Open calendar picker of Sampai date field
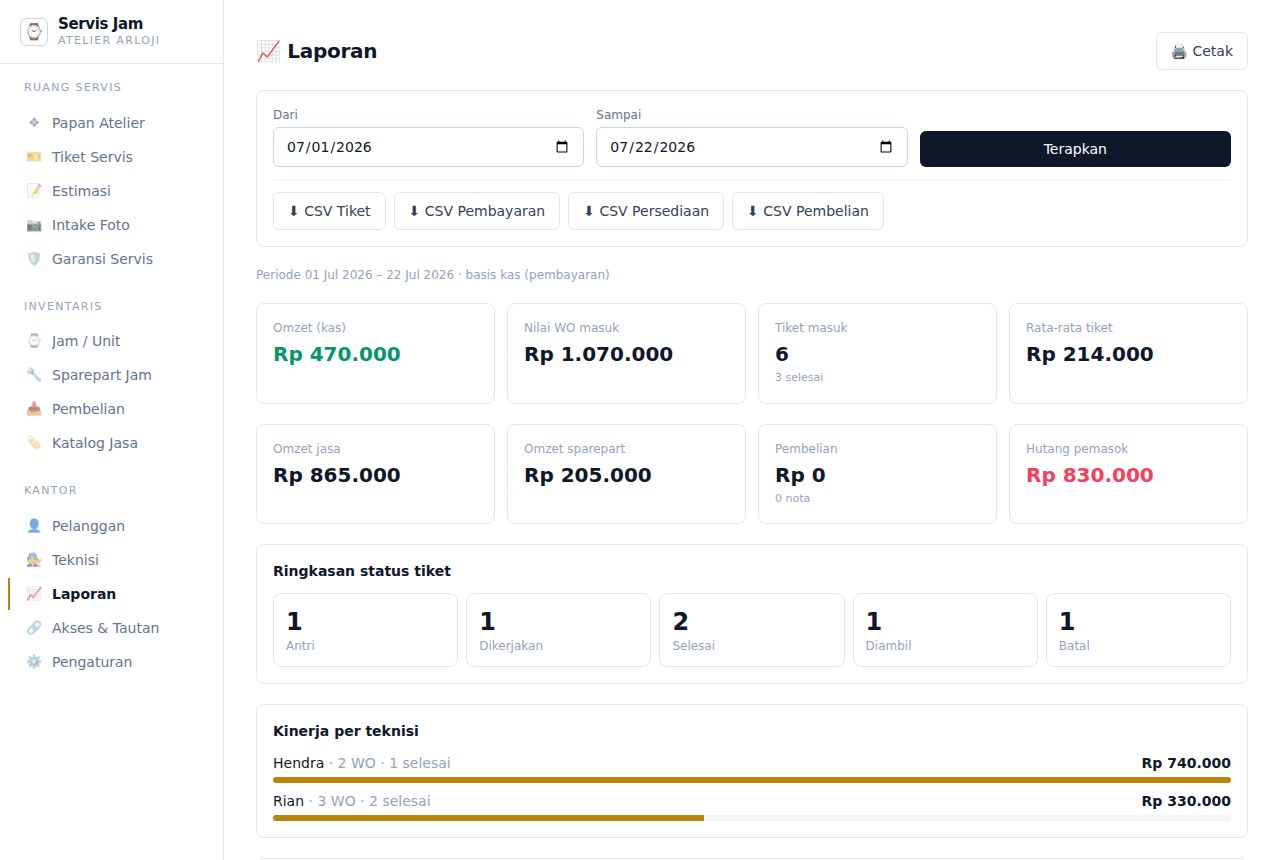 tap(886, 147)
